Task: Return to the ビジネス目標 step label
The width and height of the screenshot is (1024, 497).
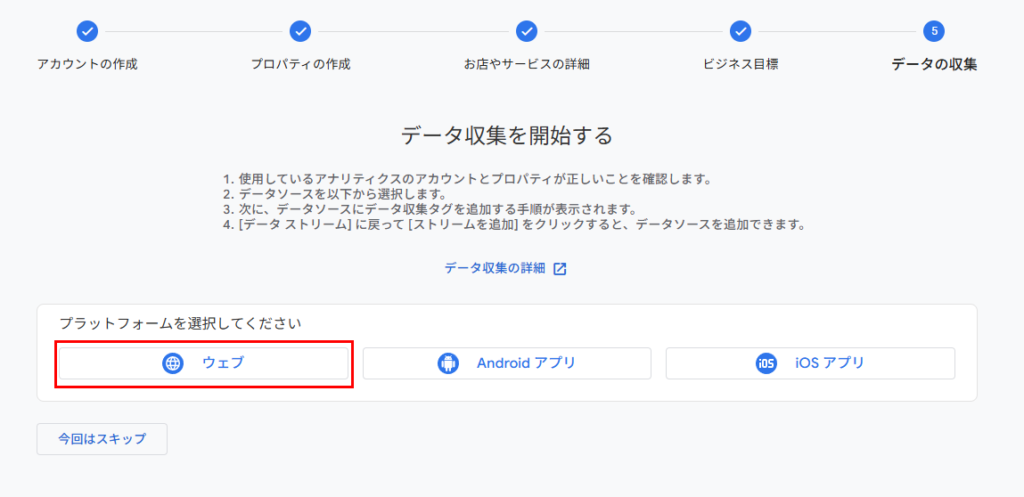Action: [740, 65]
